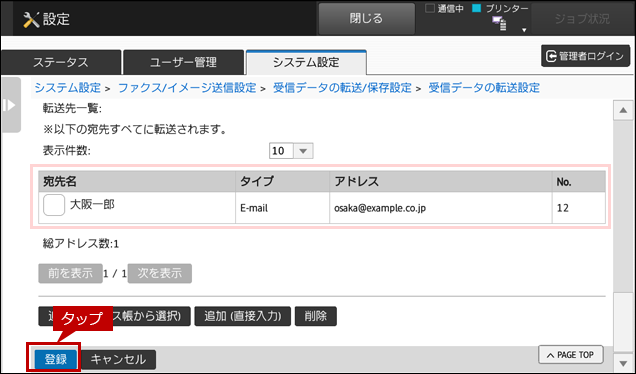Follow the 受信データの転送設定 breadcrumb link
The image size is (636, 374).
click(484, 88)
